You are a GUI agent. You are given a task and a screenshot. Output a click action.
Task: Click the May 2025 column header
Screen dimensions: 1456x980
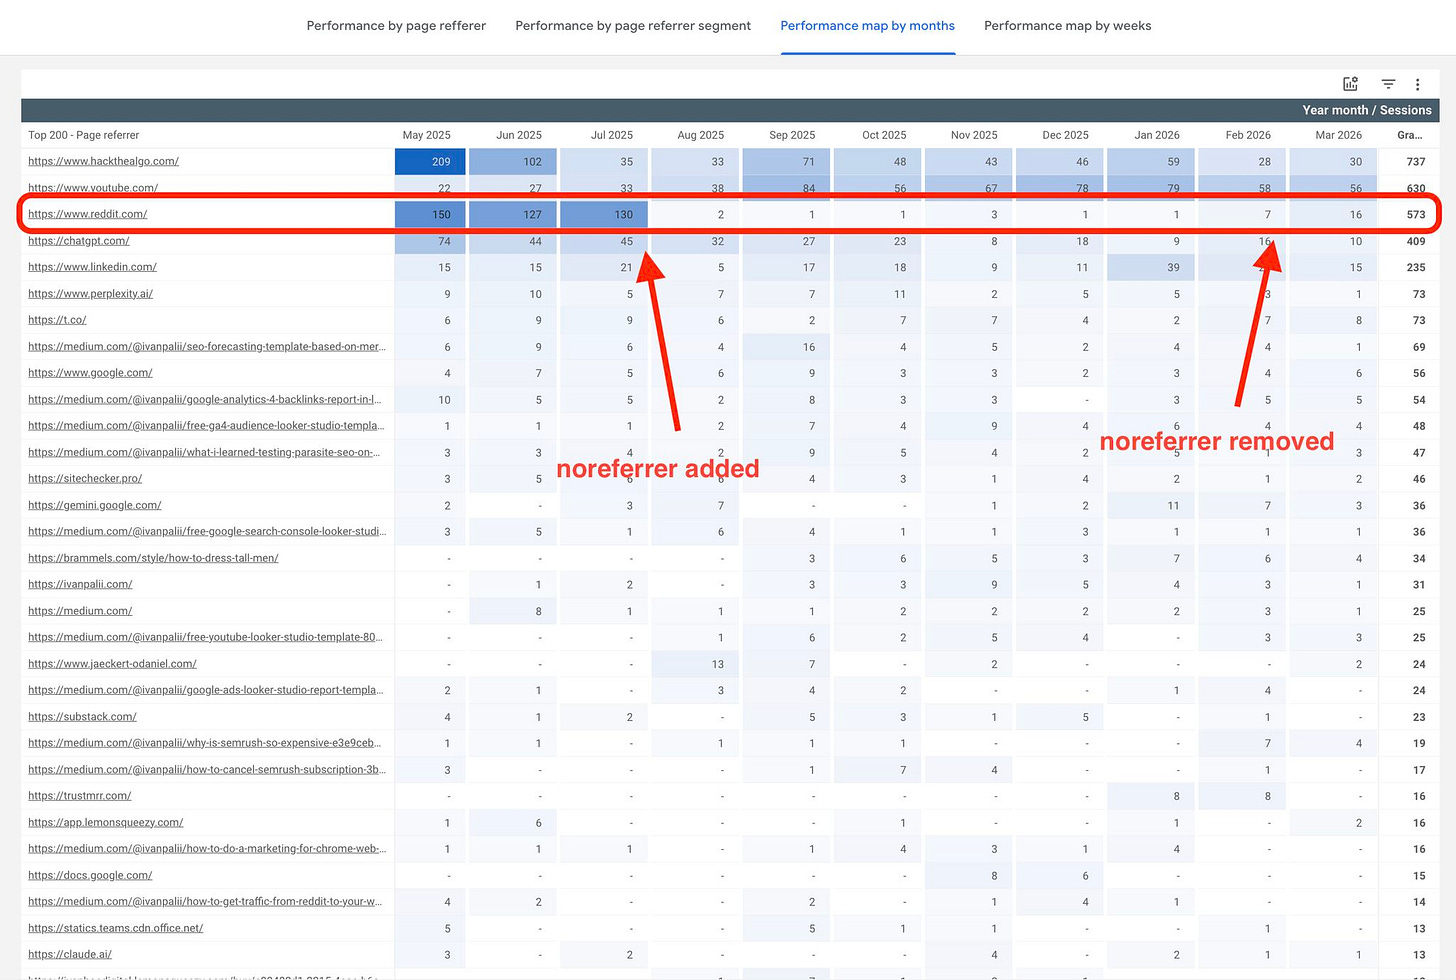click(x=427, y=134)
